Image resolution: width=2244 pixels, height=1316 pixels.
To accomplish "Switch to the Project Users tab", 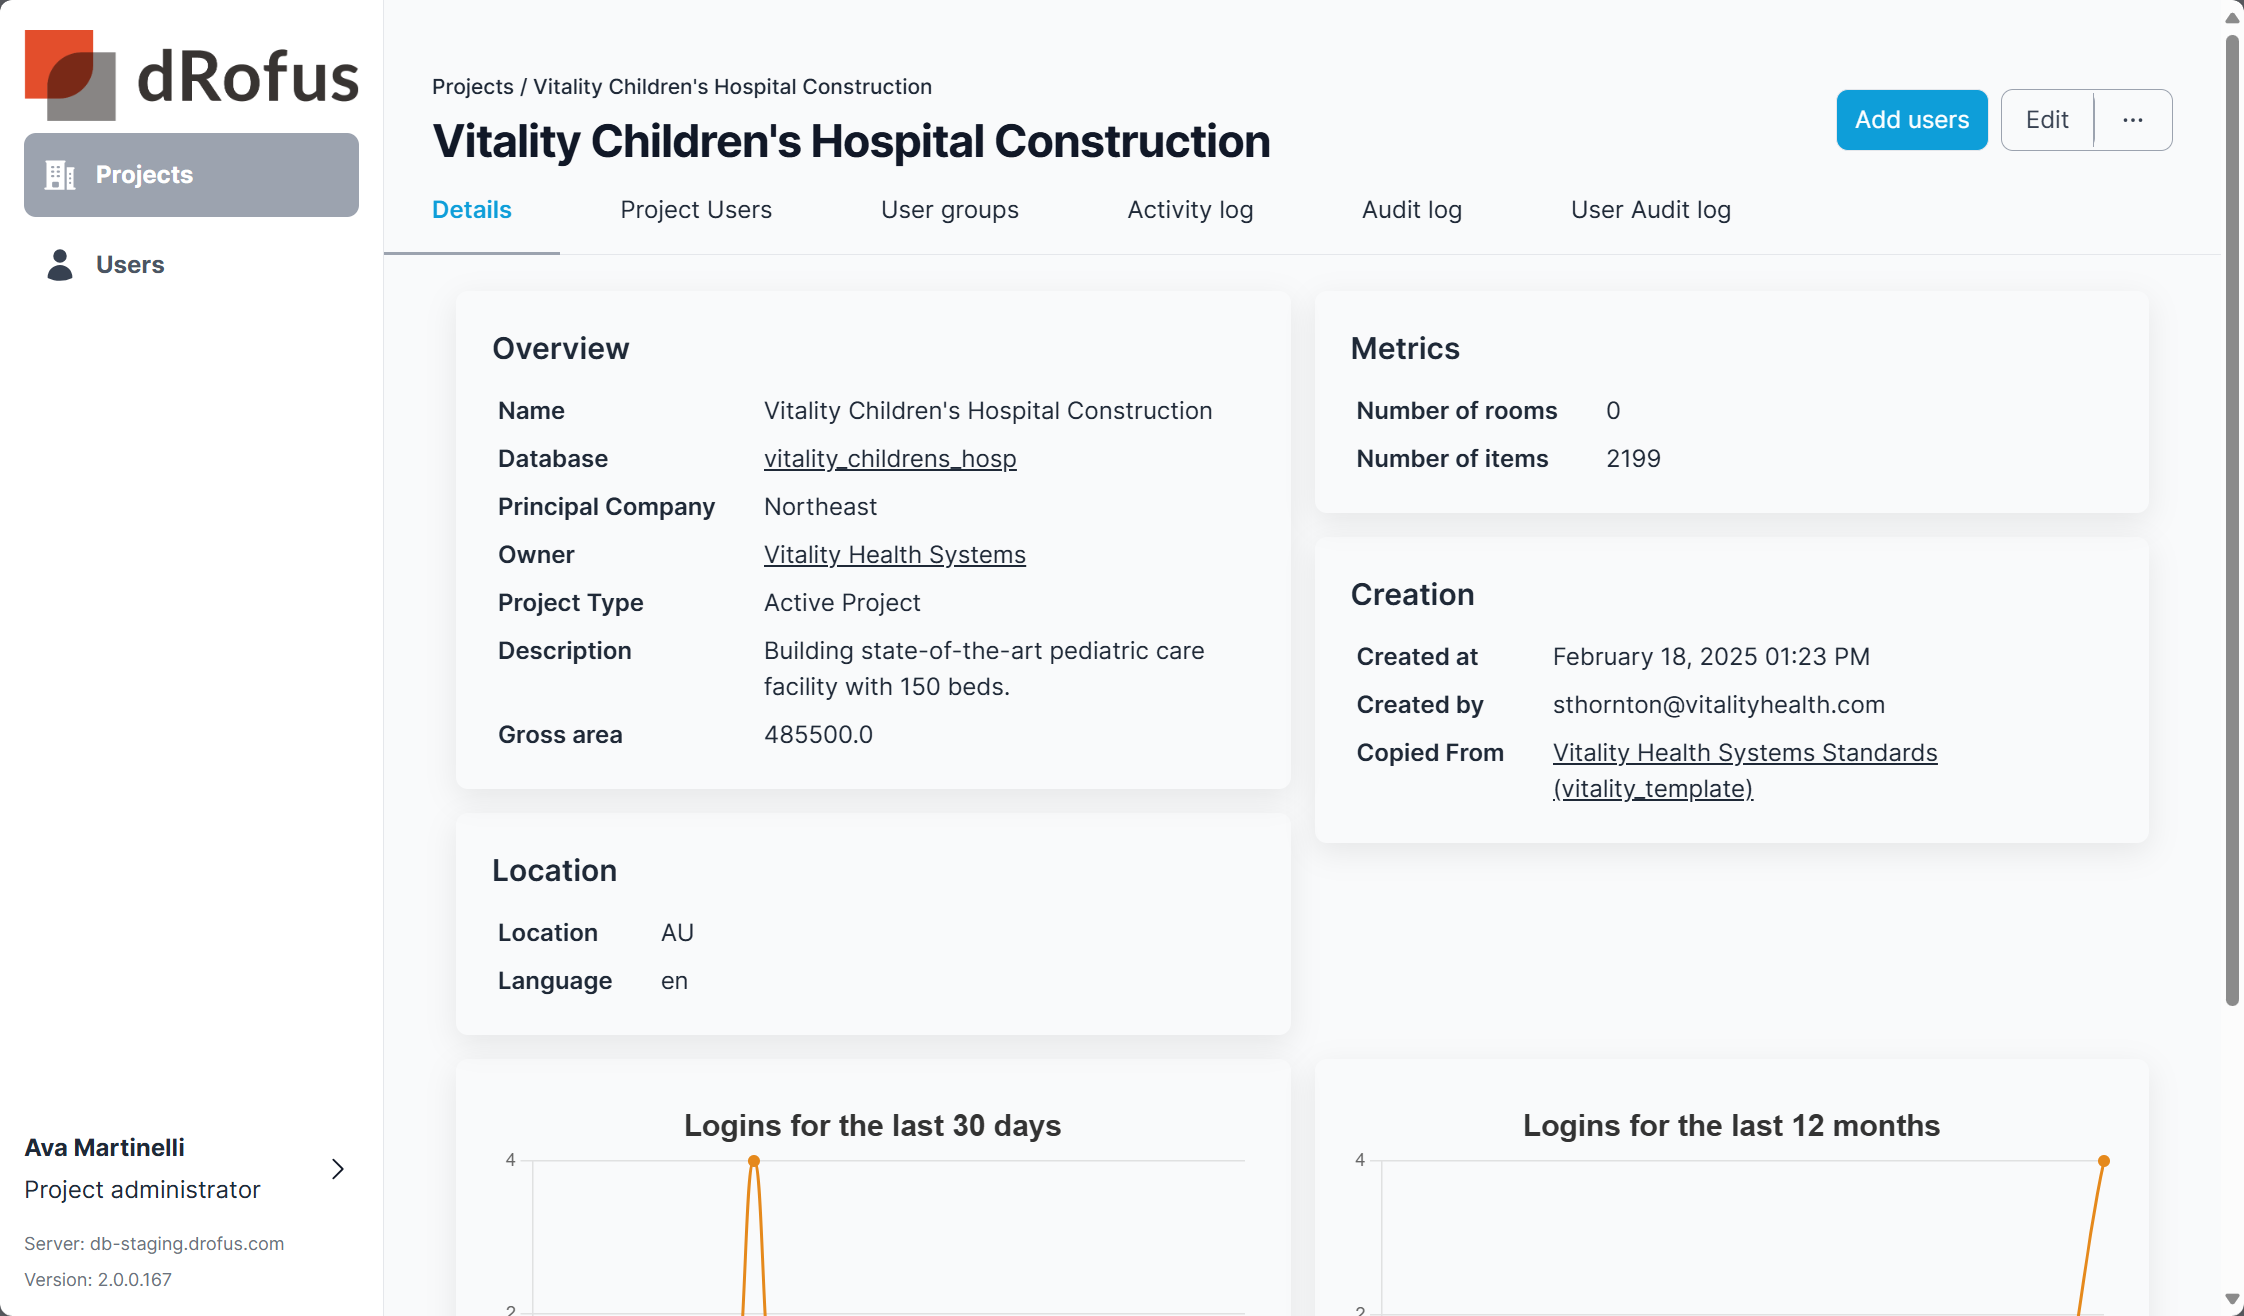I will [696, 210].
